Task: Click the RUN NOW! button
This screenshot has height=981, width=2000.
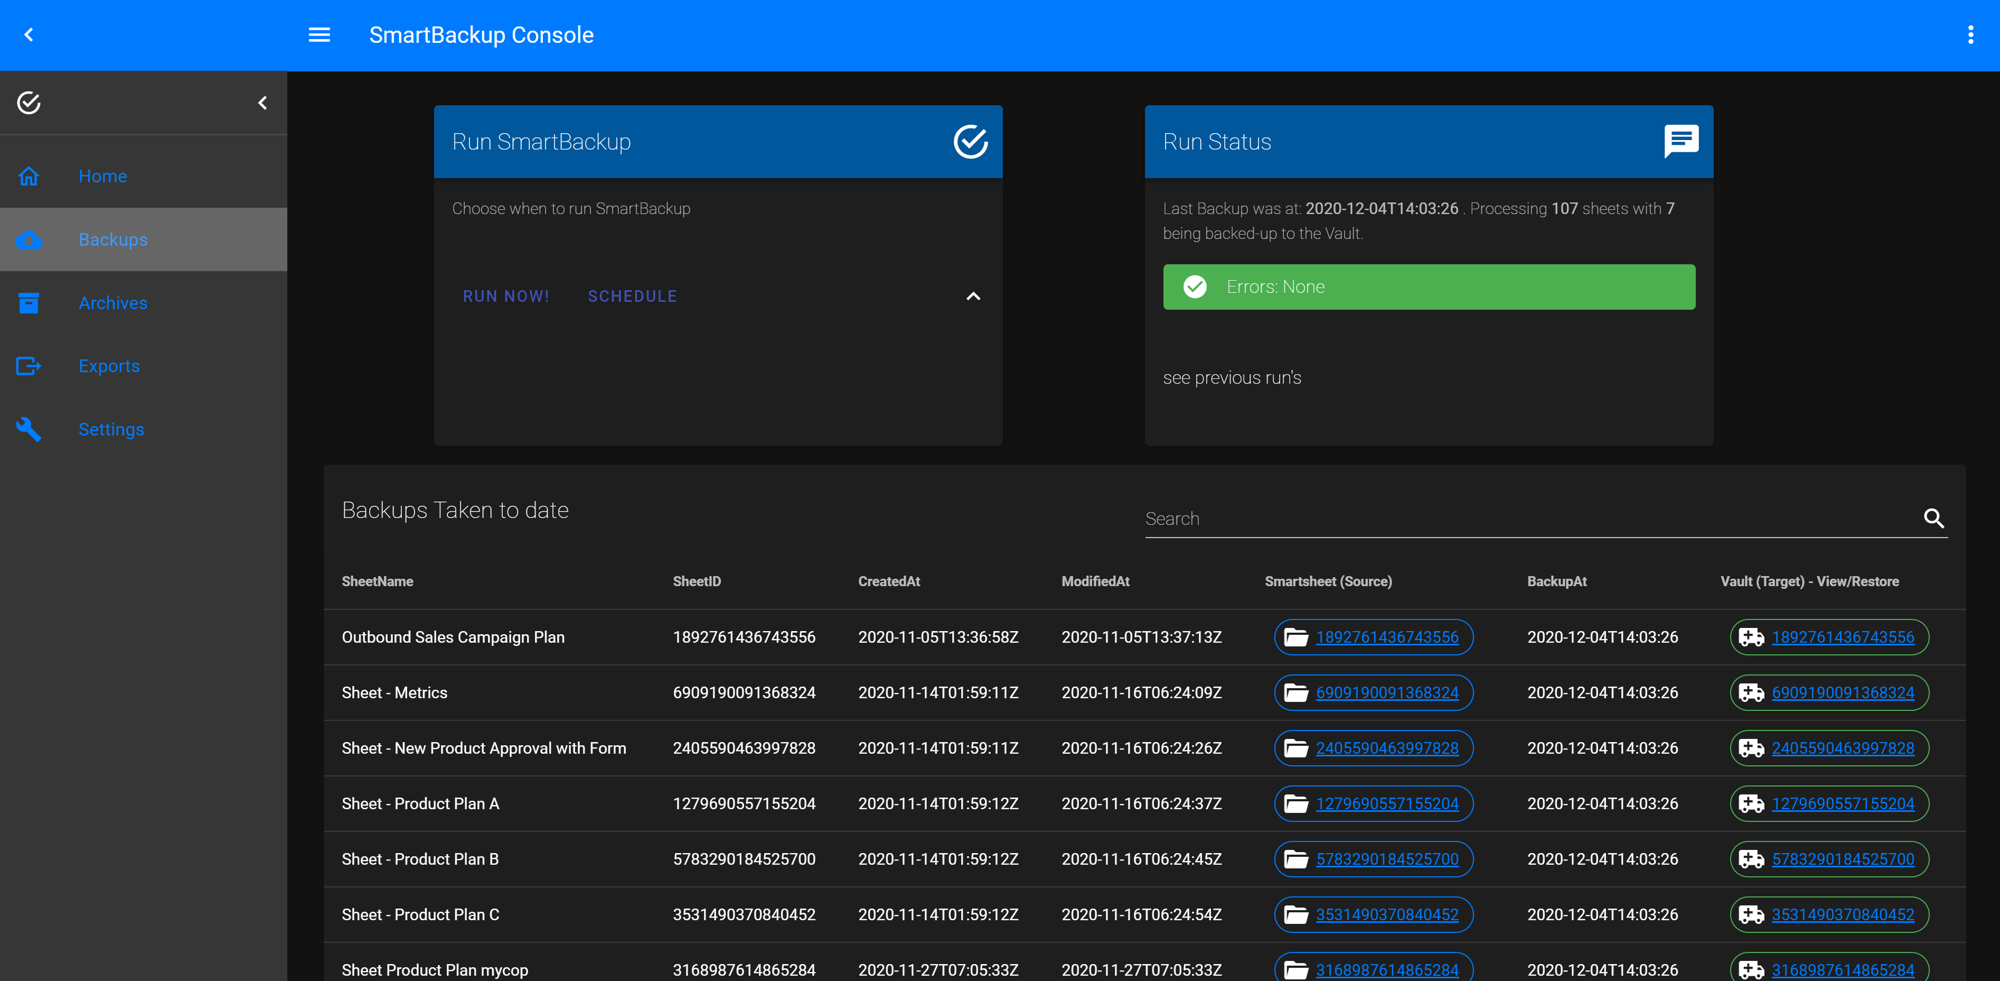Action: tap(506, 296)
